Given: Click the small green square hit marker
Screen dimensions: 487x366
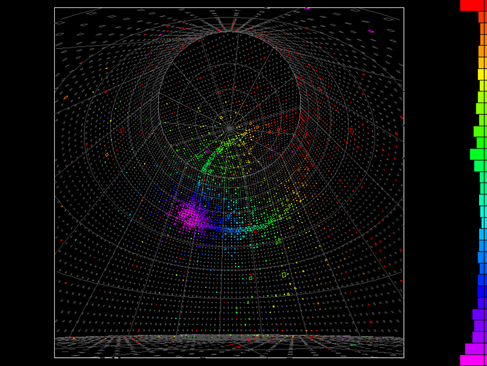Looking at the screenshot, I should (251, 278).
